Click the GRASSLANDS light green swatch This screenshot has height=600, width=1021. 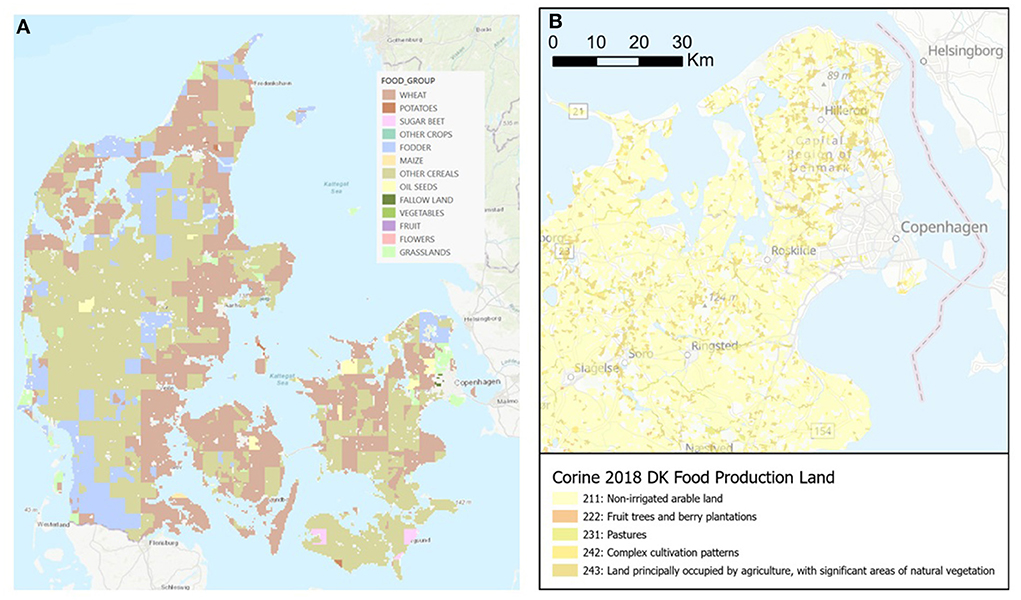(387, 252)
